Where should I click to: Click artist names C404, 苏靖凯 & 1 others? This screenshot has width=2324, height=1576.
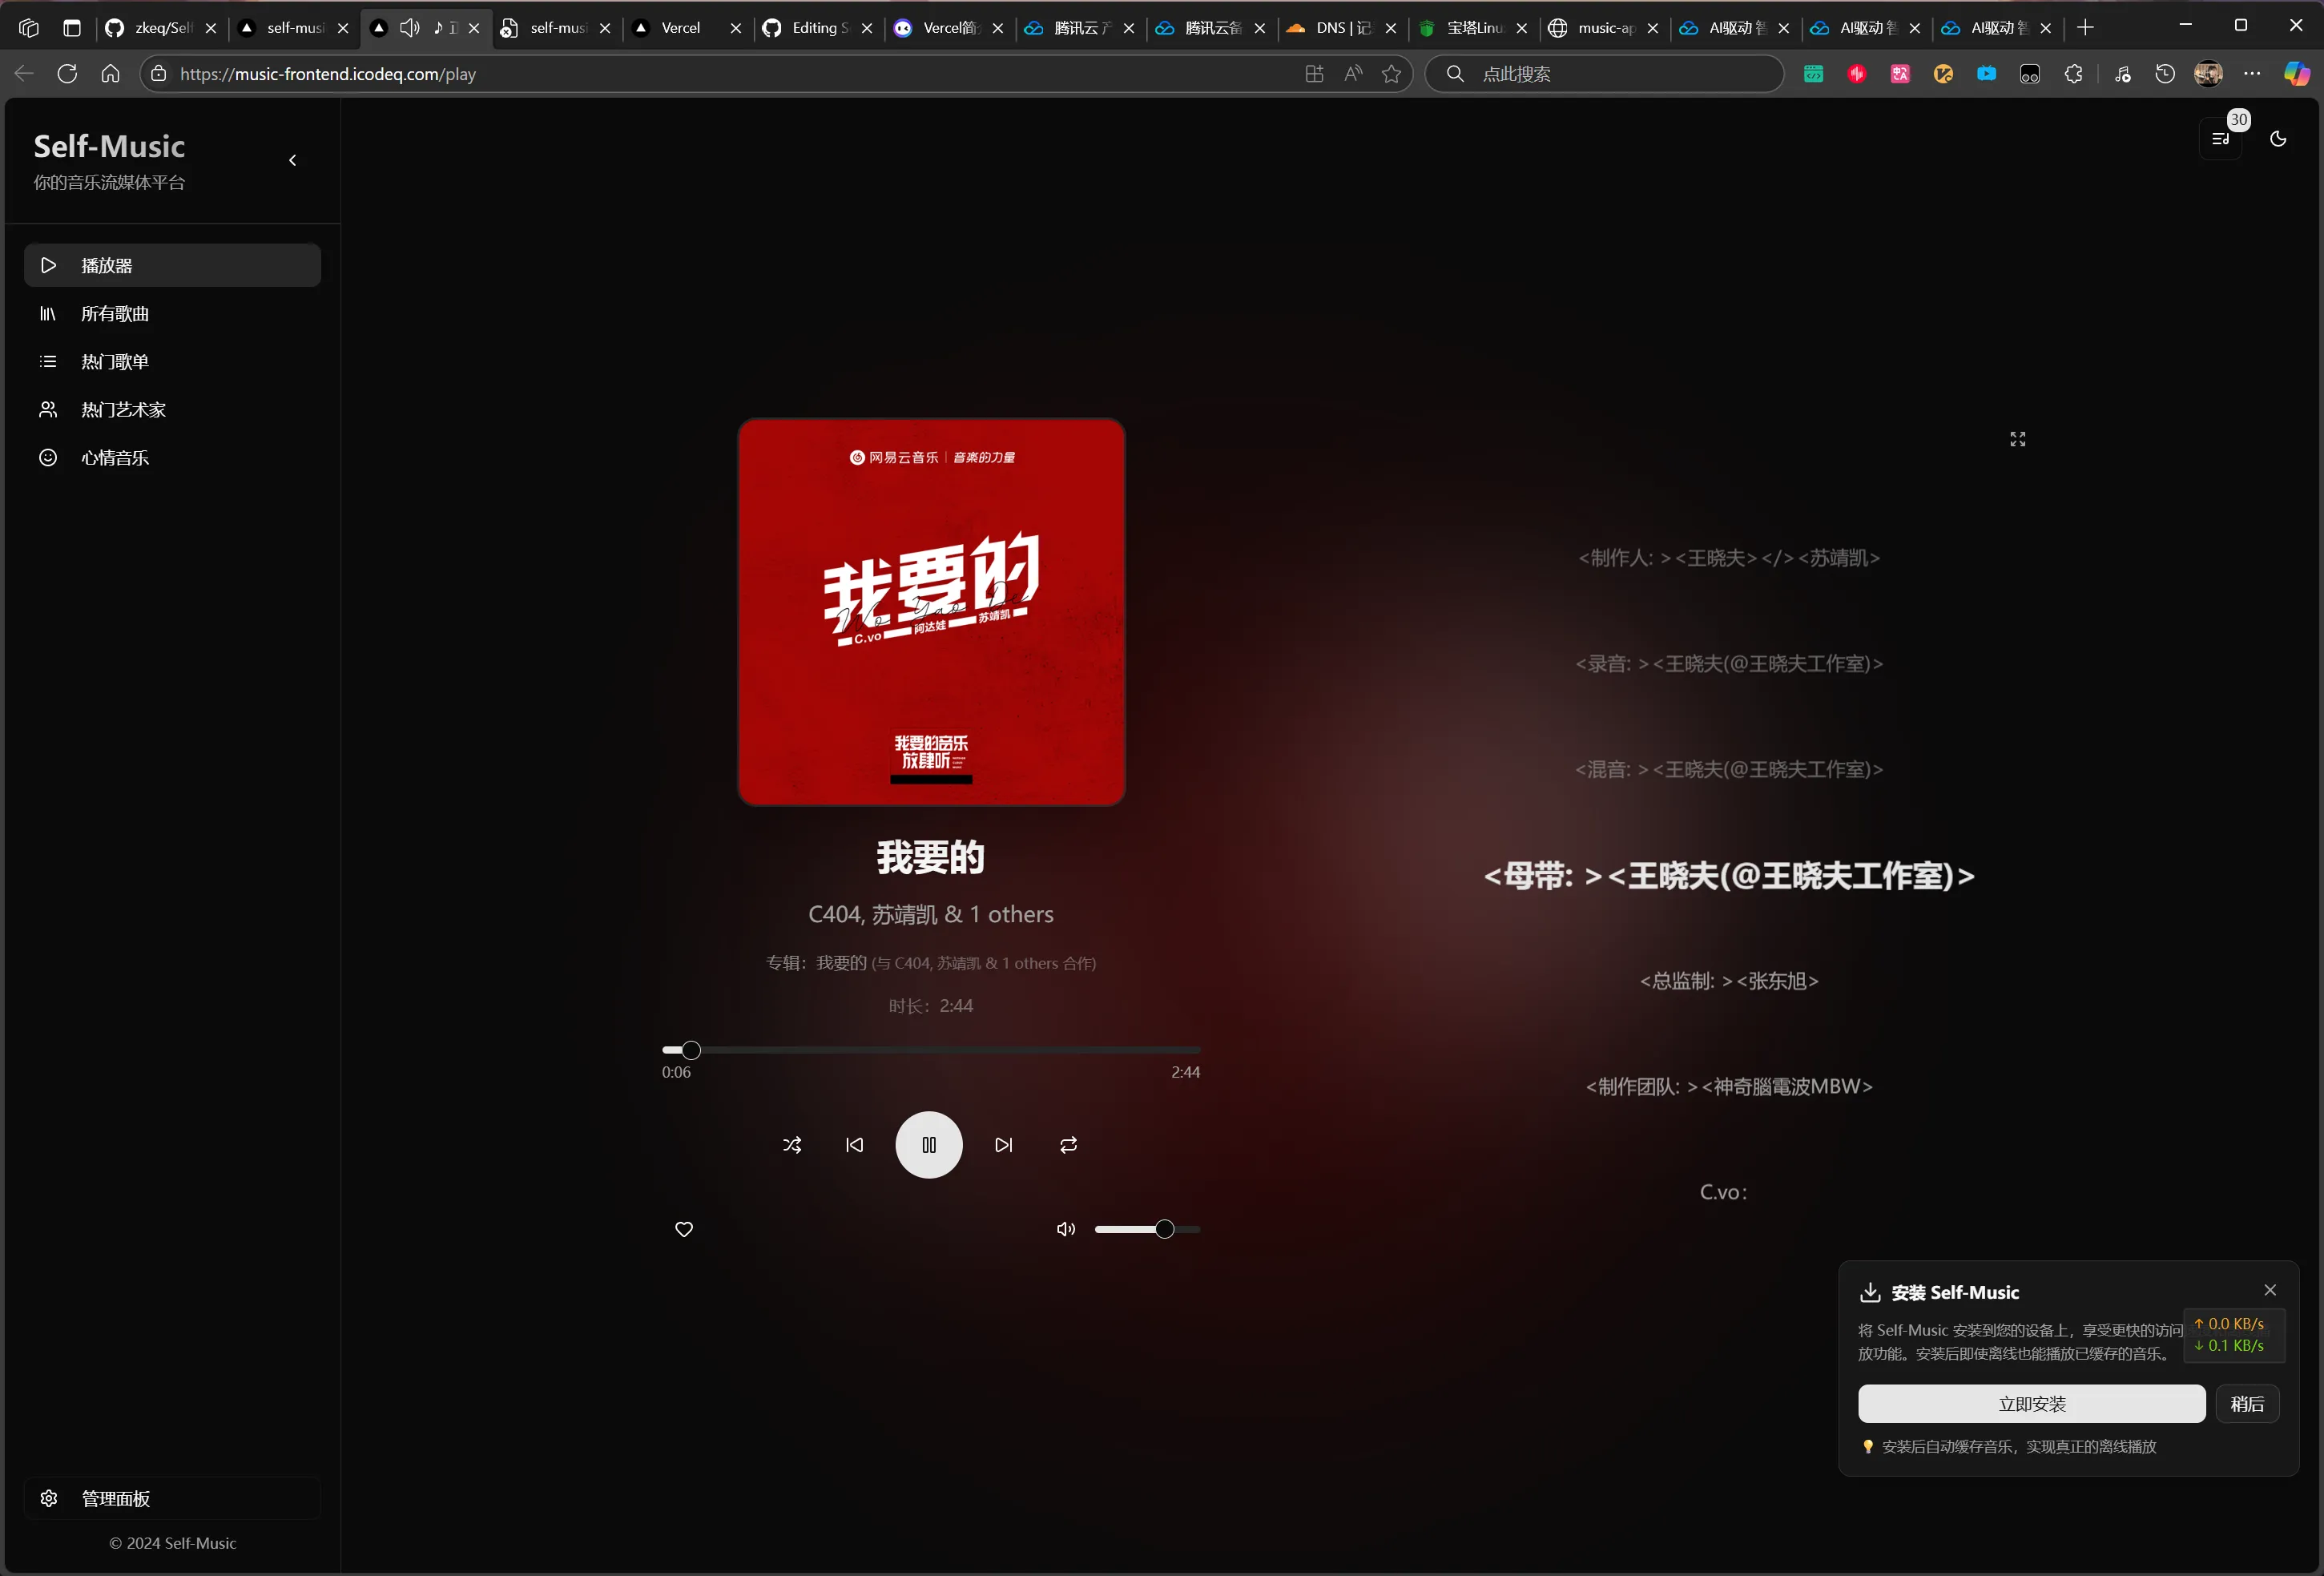[x=931, y=914]
